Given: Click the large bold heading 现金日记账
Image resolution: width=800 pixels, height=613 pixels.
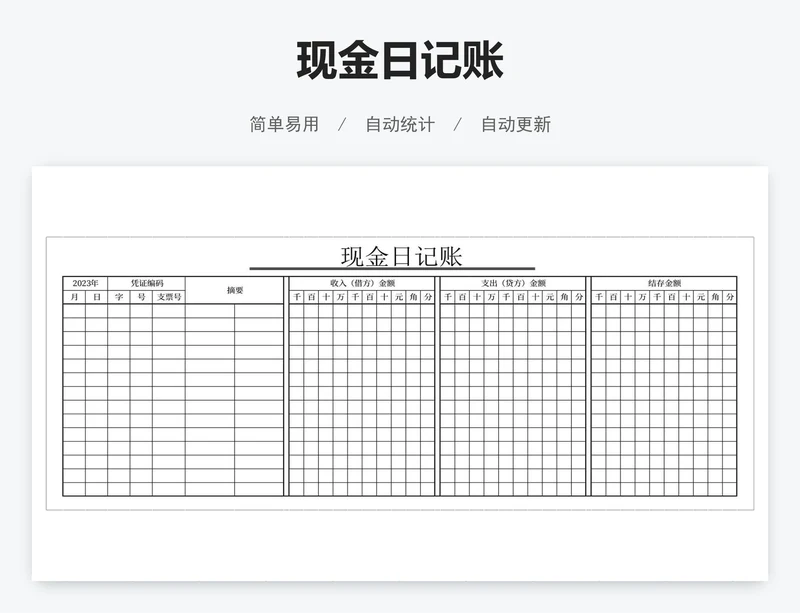Looking at the screenshot, I should [400, 60].
